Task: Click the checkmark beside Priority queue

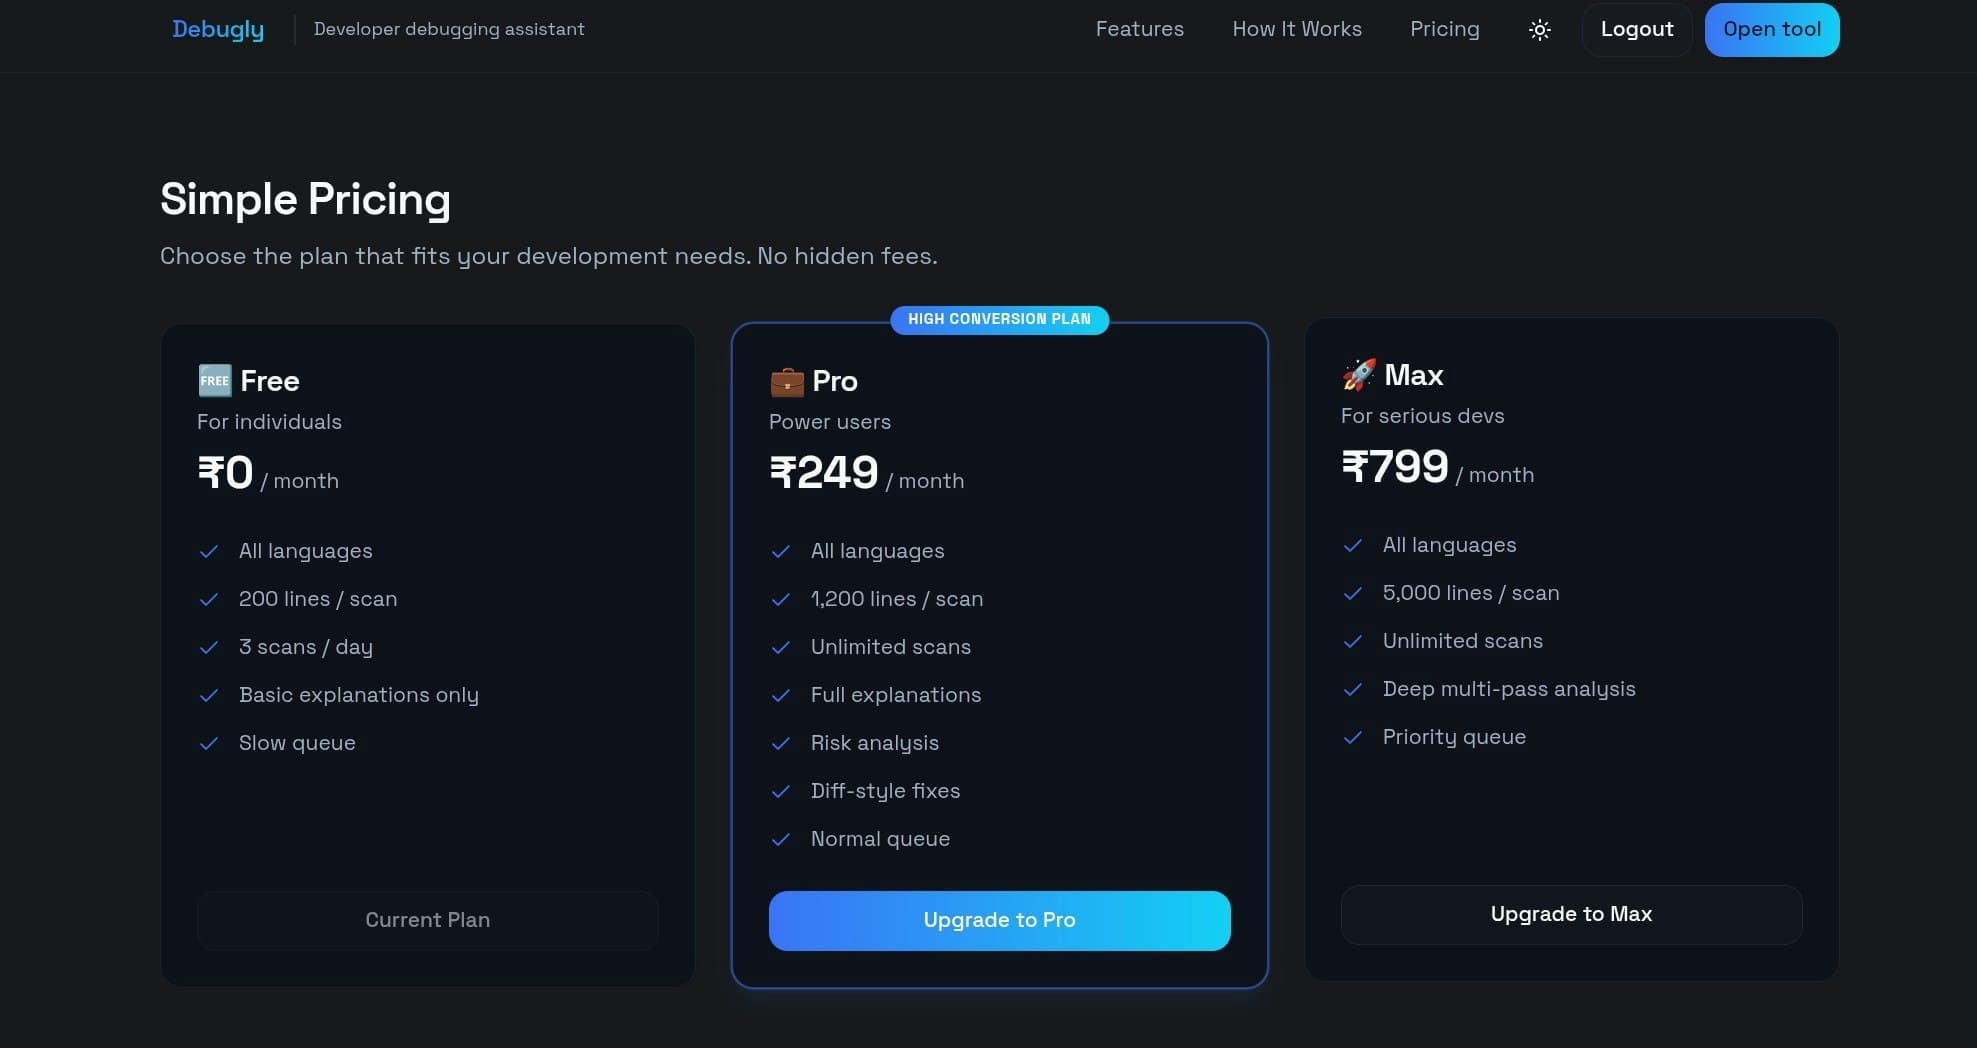Action: tap(1353, 737)
